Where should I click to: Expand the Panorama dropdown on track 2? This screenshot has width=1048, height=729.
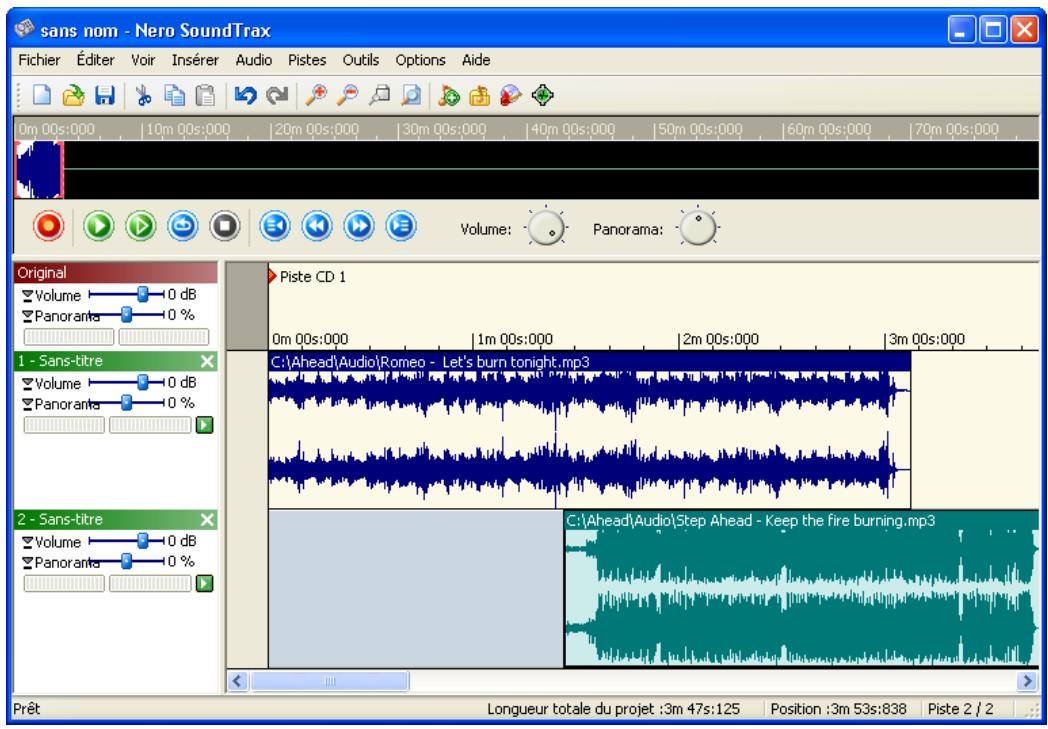pyautogui.click(x=27, y=562)
